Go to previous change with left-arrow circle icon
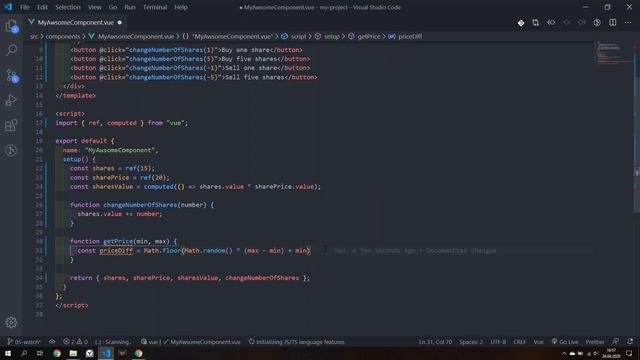This screenshot has height=360, width=640. click(551, 23)
